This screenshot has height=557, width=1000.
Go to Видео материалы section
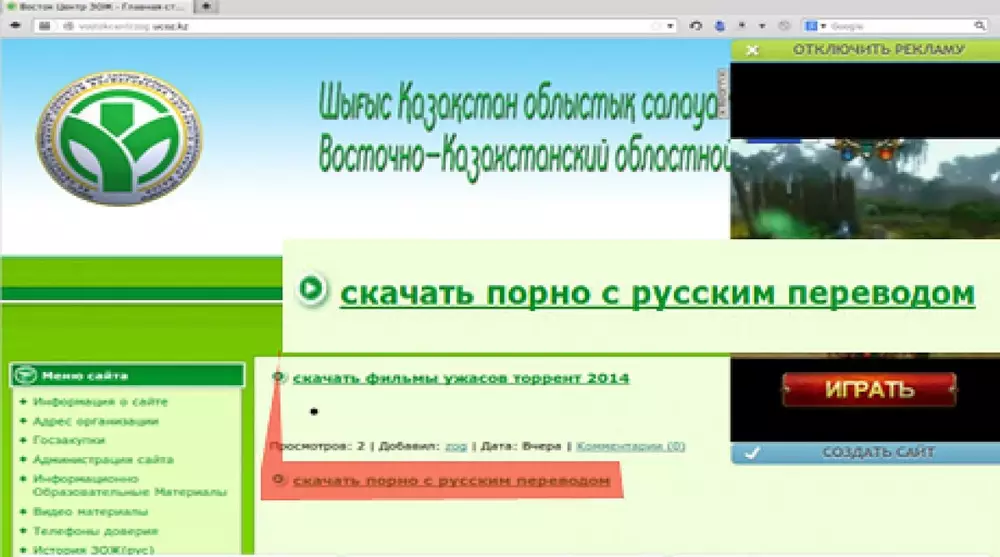coord(89,512)
